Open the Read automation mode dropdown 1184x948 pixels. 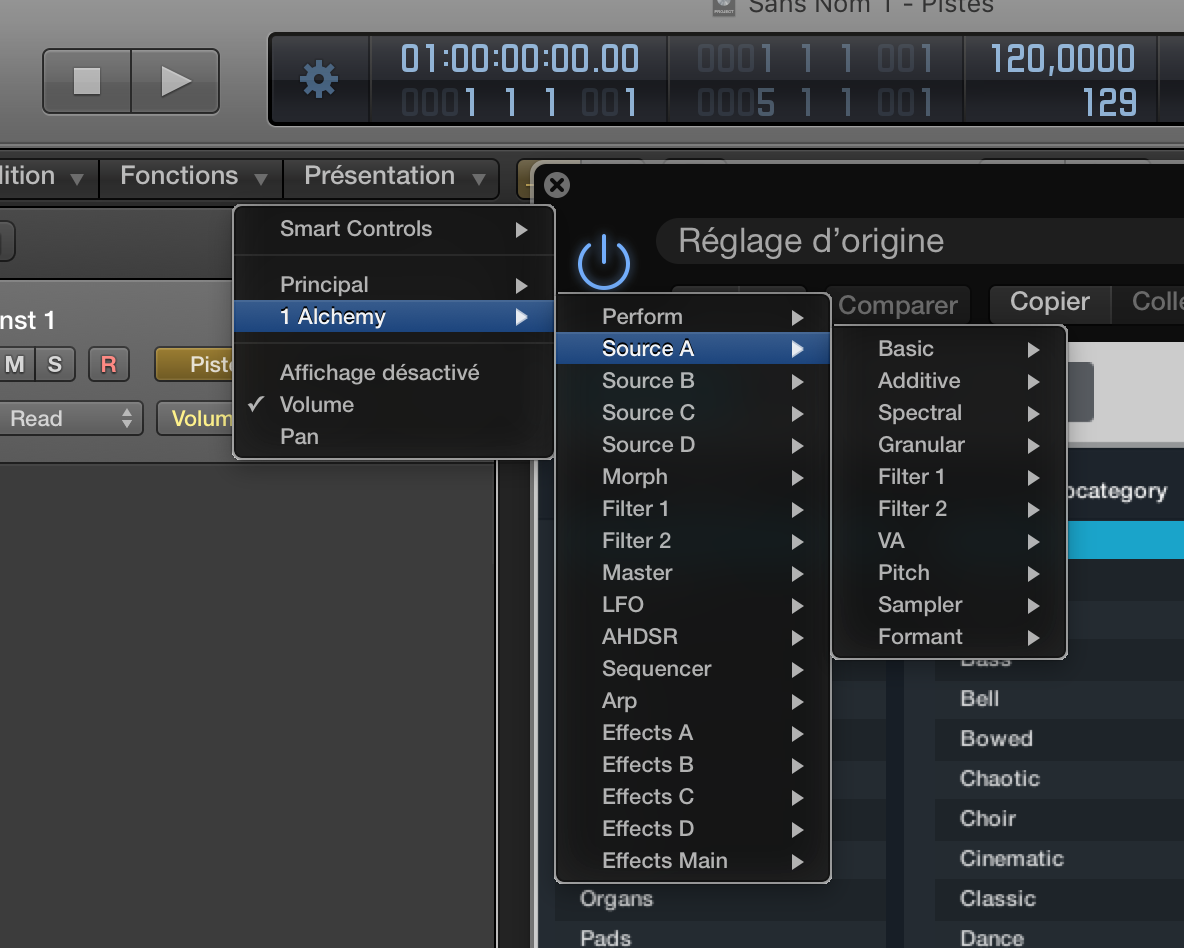pyautogui.click(x=71, y=419)
